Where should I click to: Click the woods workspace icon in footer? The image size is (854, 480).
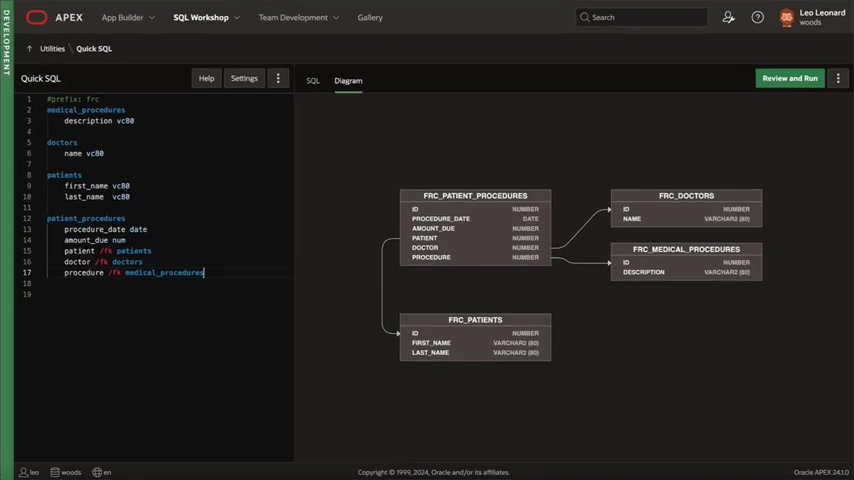pos(55,472)
